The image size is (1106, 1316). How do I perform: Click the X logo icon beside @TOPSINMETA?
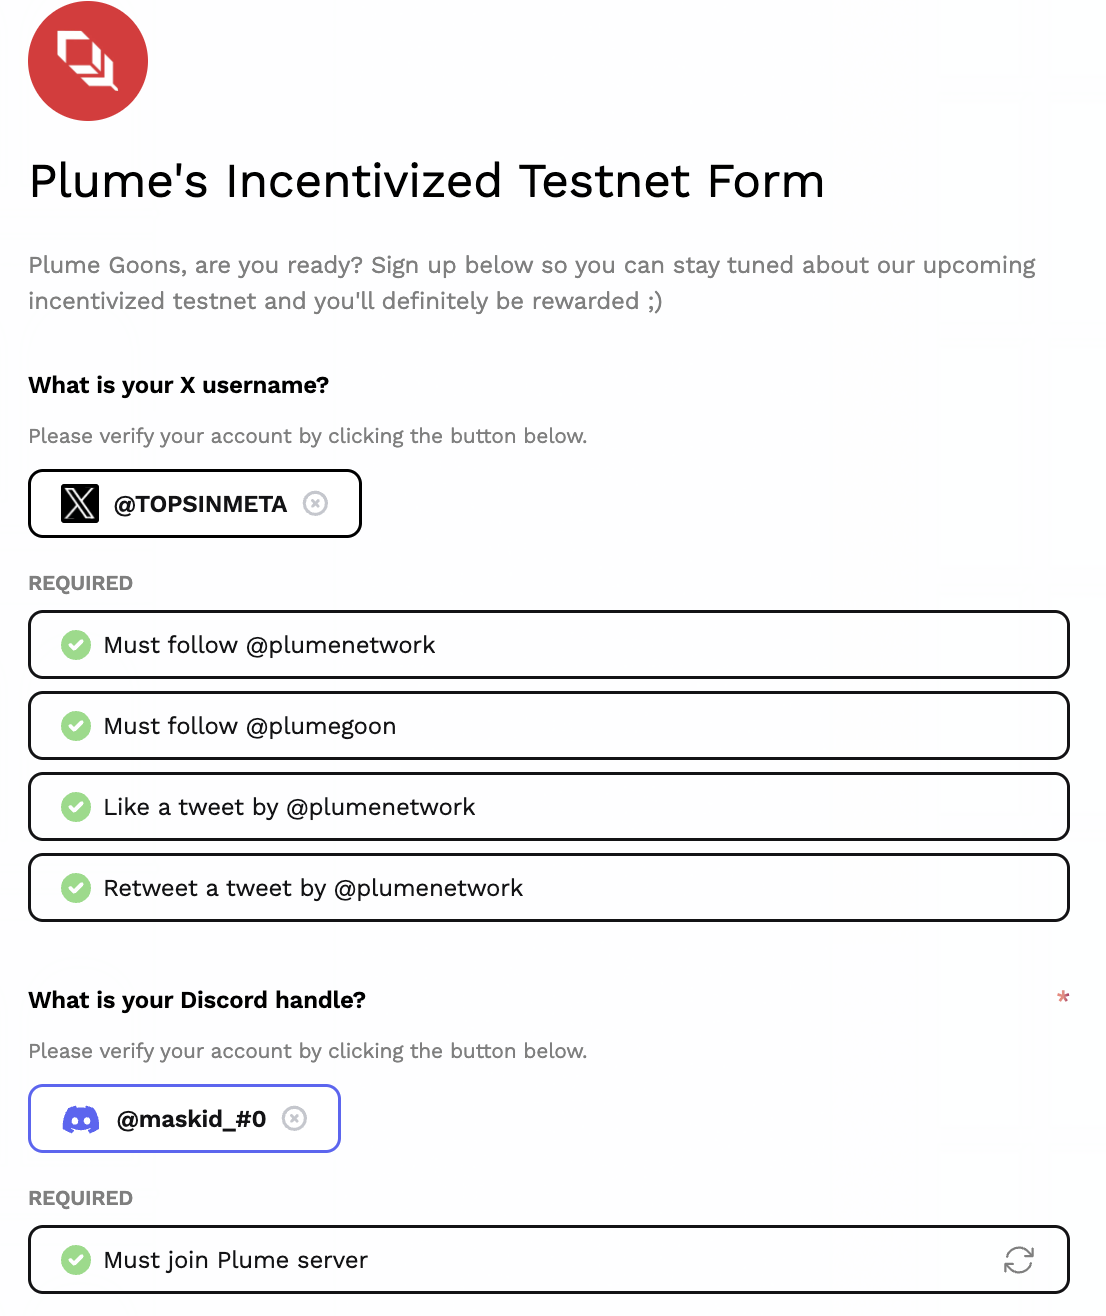click(x=80, y=503)
